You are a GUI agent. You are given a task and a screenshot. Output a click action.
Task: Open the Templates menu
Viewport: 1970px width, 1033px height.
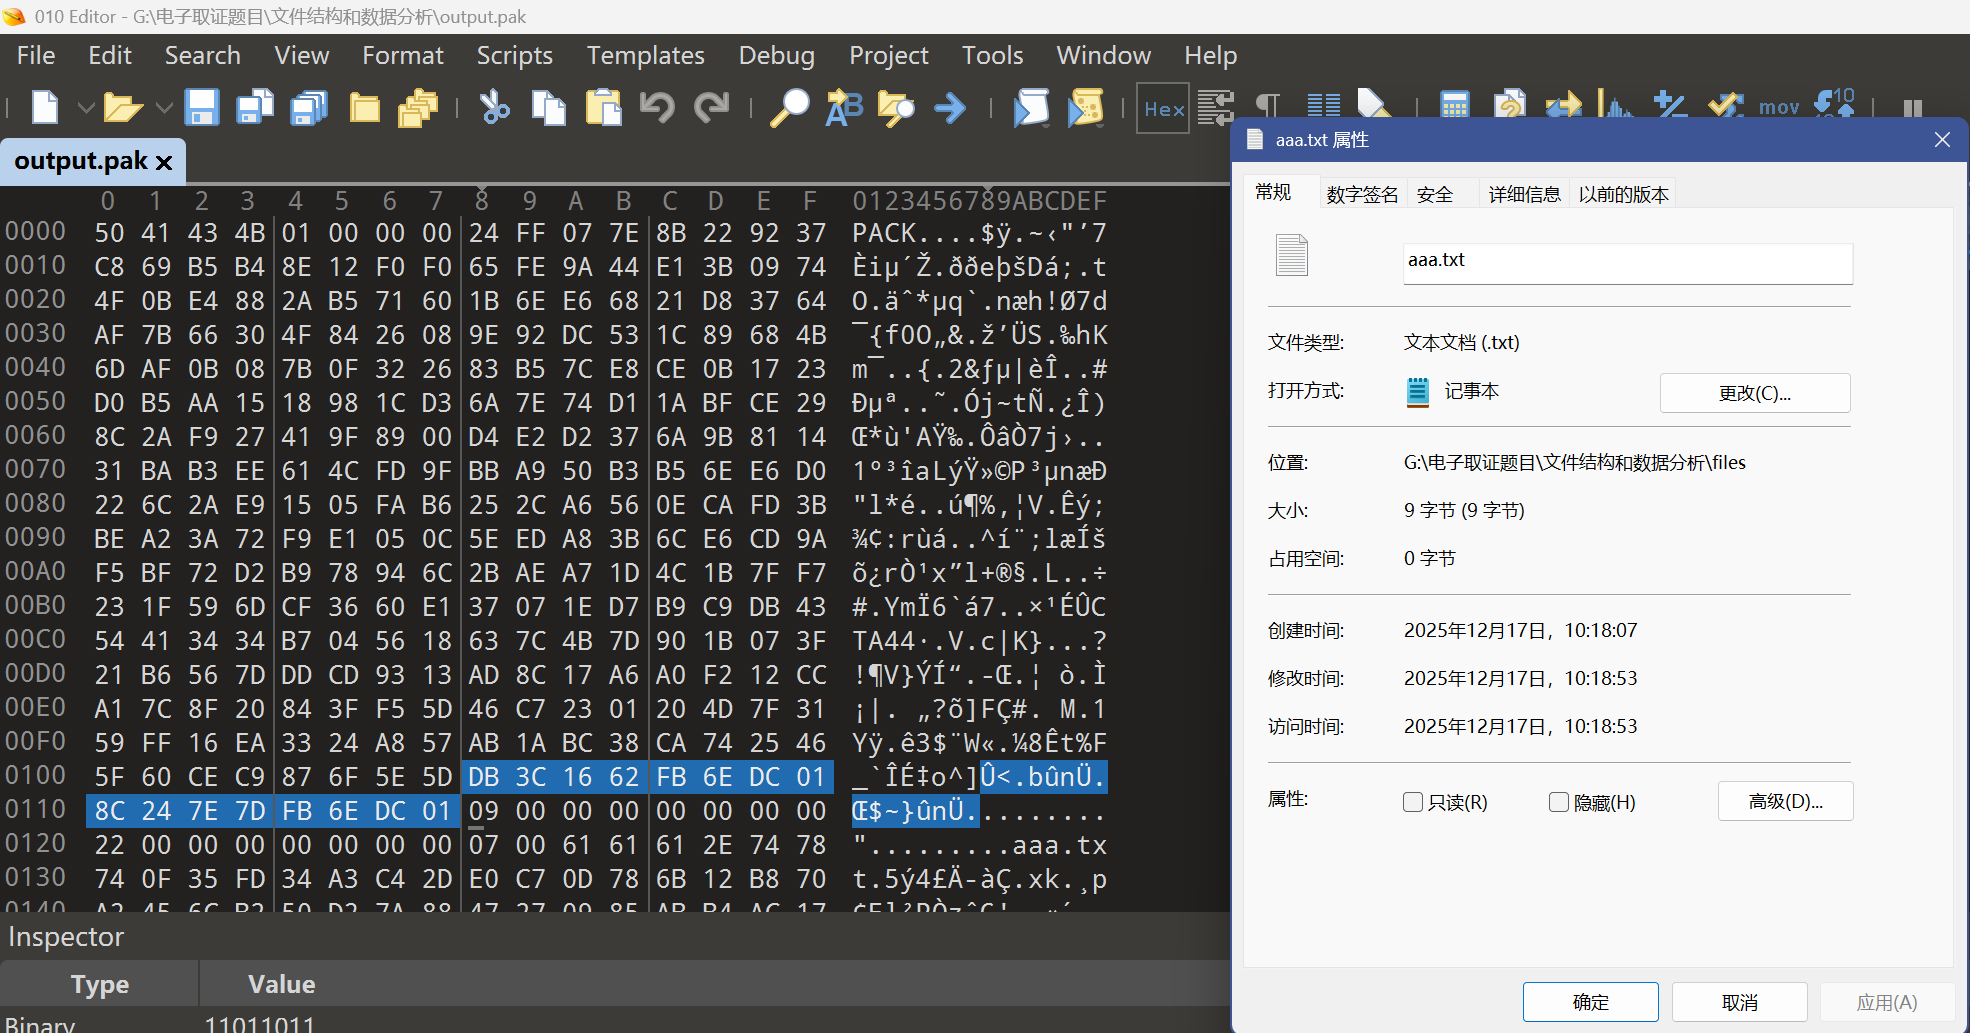coord(645,55)
